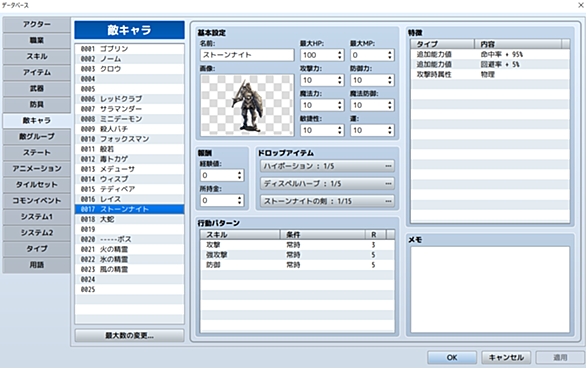The height and width of the screenshot is (368, 586).
Task: Switch to the ステート tab
Action: click(36, 153)
